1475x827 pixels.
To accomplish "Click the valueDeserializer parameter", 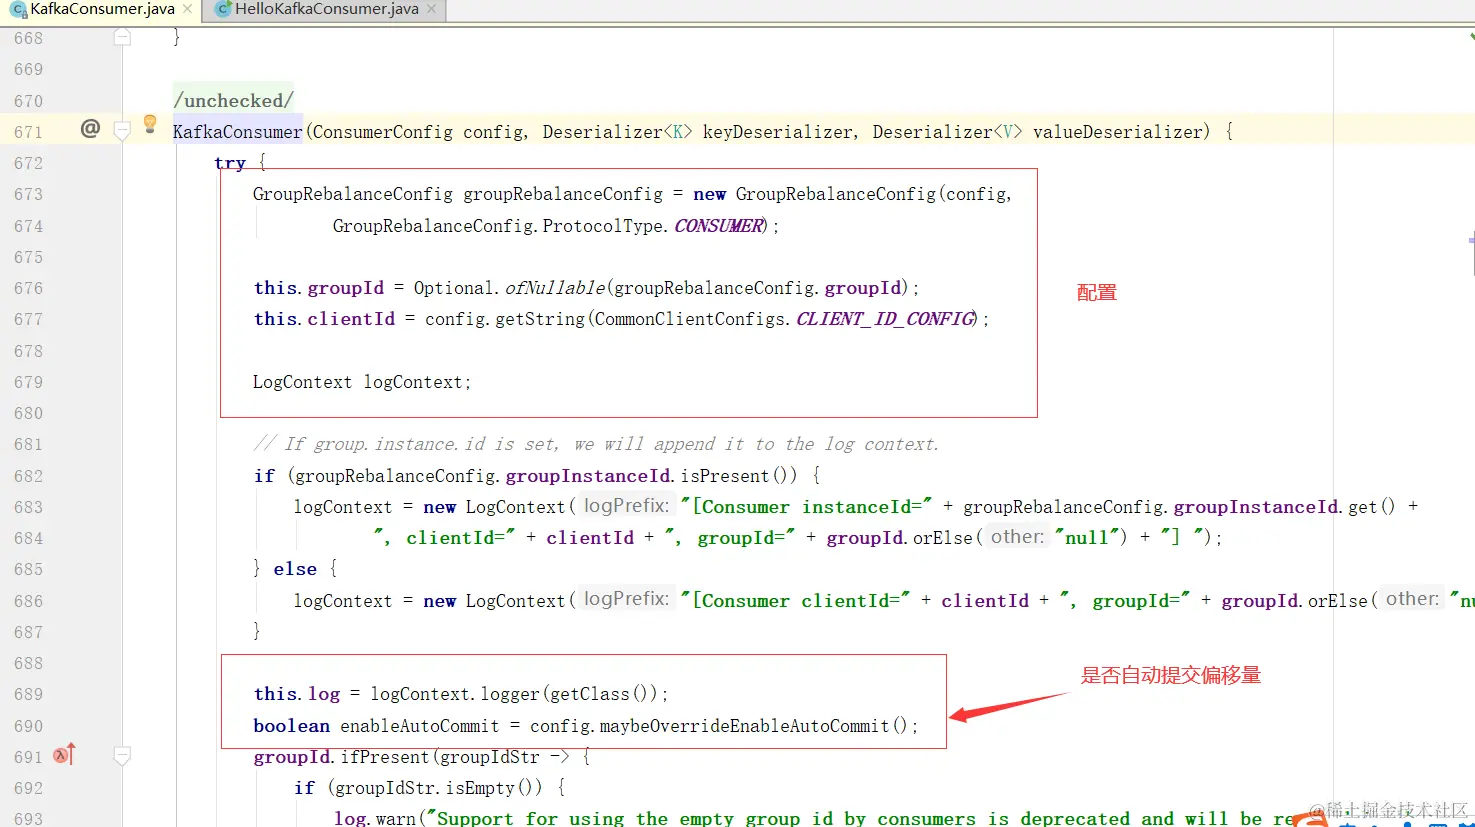I will pos(1117,132).
